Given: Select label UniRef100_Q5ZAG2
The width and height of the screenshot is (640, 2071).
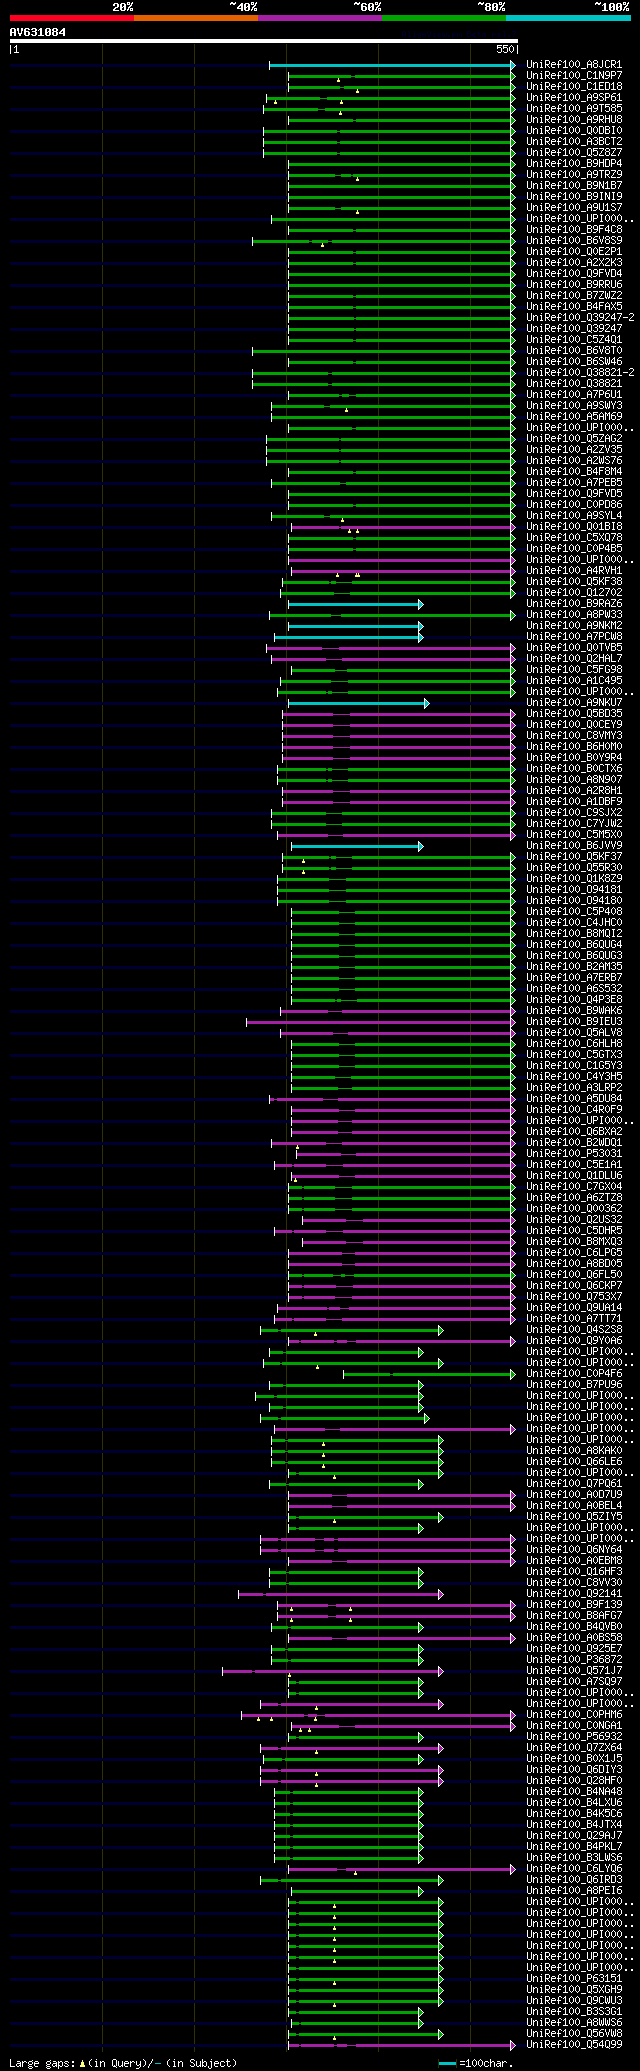Looking at the screenshot, I should coord(574,439).
